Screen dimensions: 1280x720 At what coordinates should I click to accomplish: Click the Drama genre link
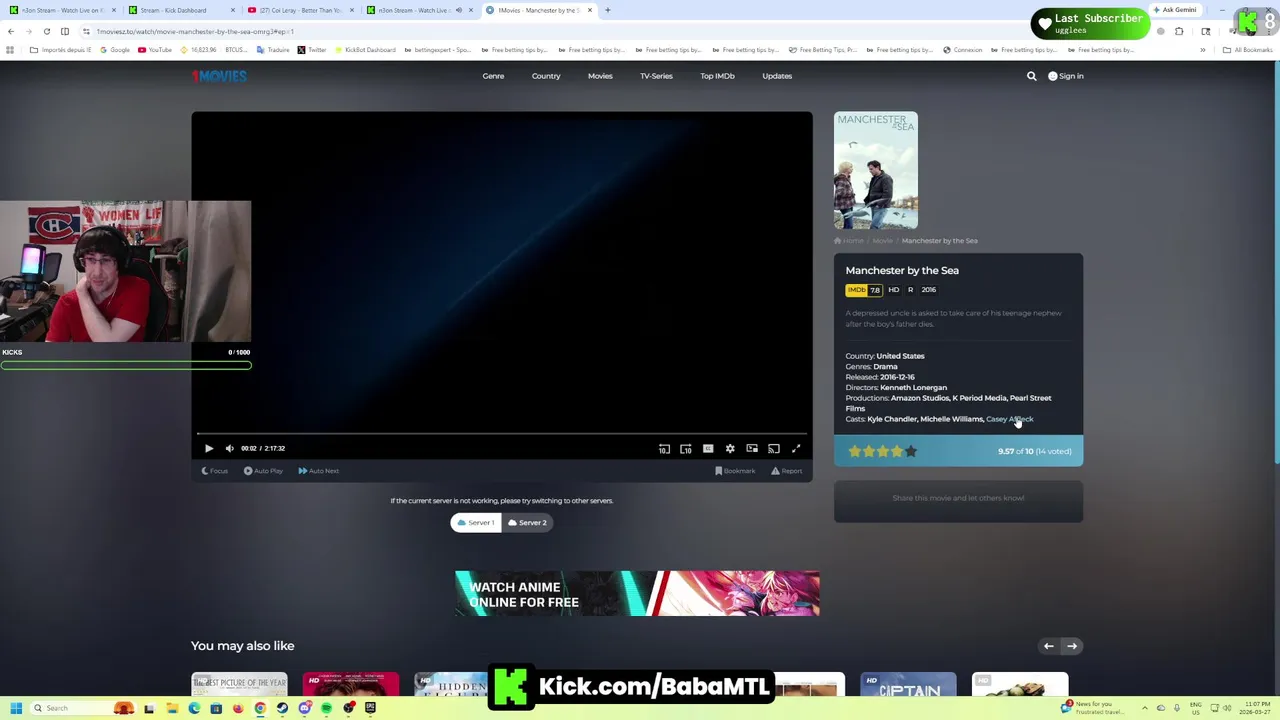click(x=886, y=367)
